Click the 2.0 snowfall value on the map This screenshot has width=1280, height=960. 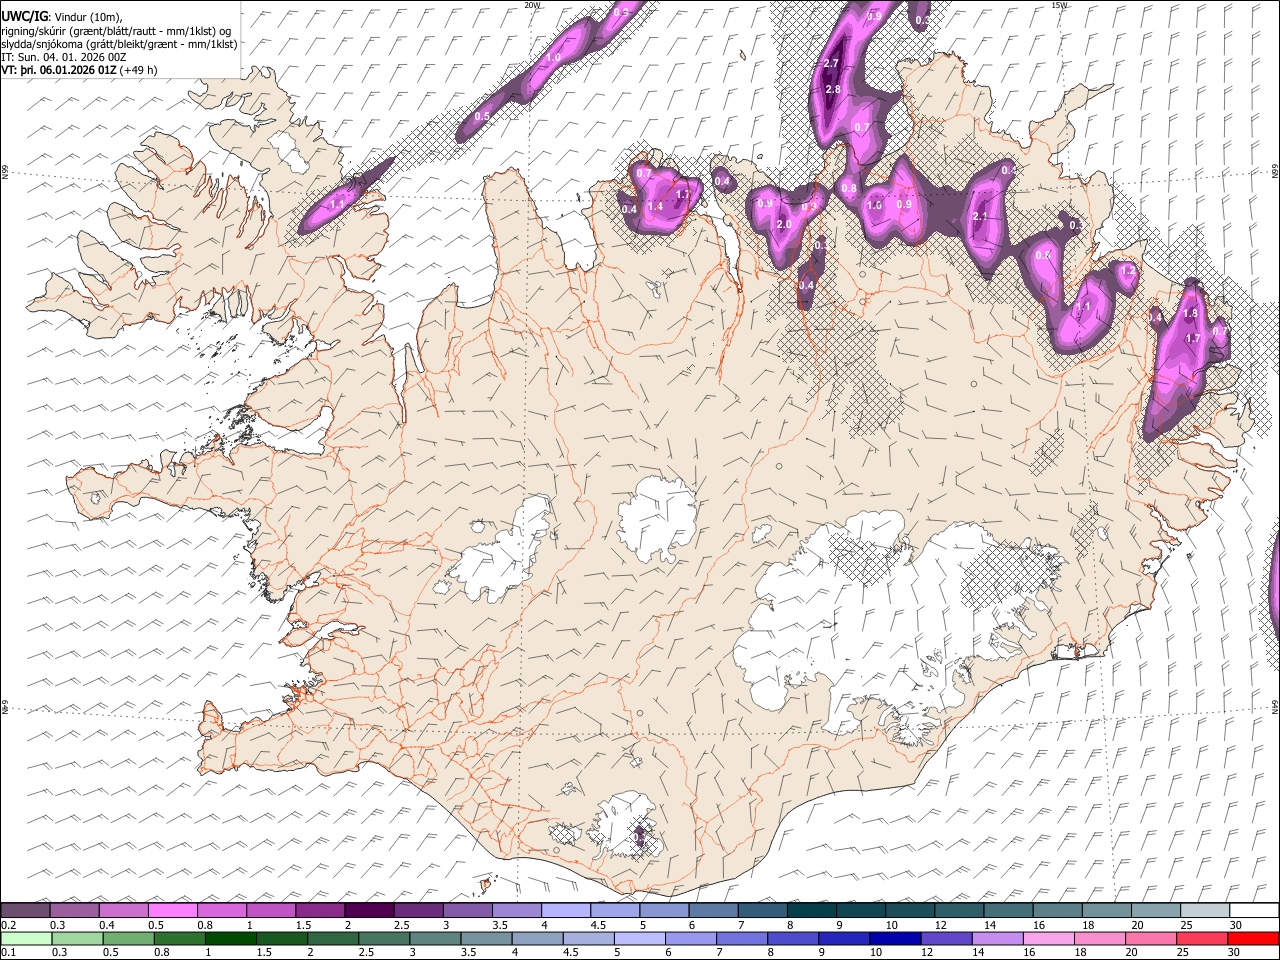pyautogui.click(x=784, y=225)
